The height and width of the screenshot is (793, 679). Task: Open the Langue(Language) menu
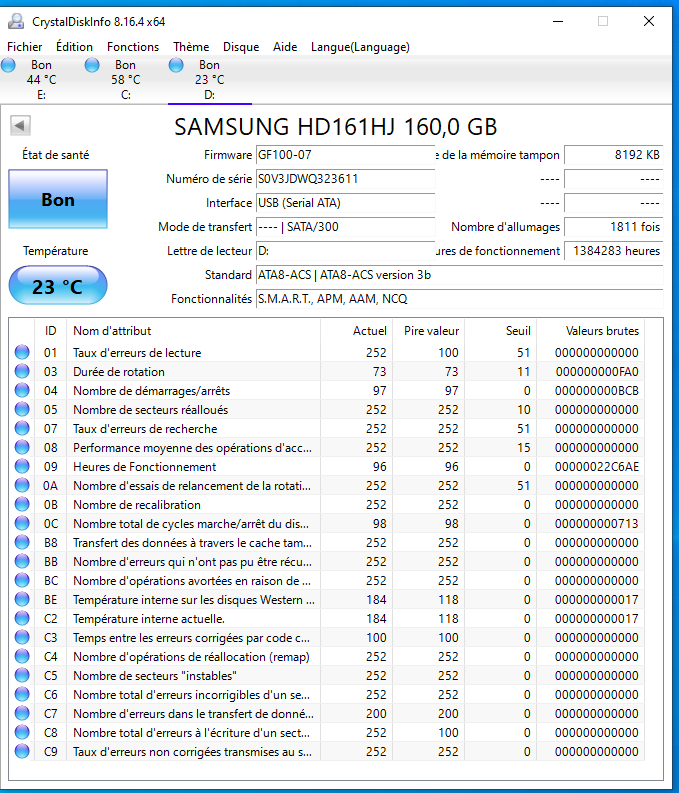[360, 47]
